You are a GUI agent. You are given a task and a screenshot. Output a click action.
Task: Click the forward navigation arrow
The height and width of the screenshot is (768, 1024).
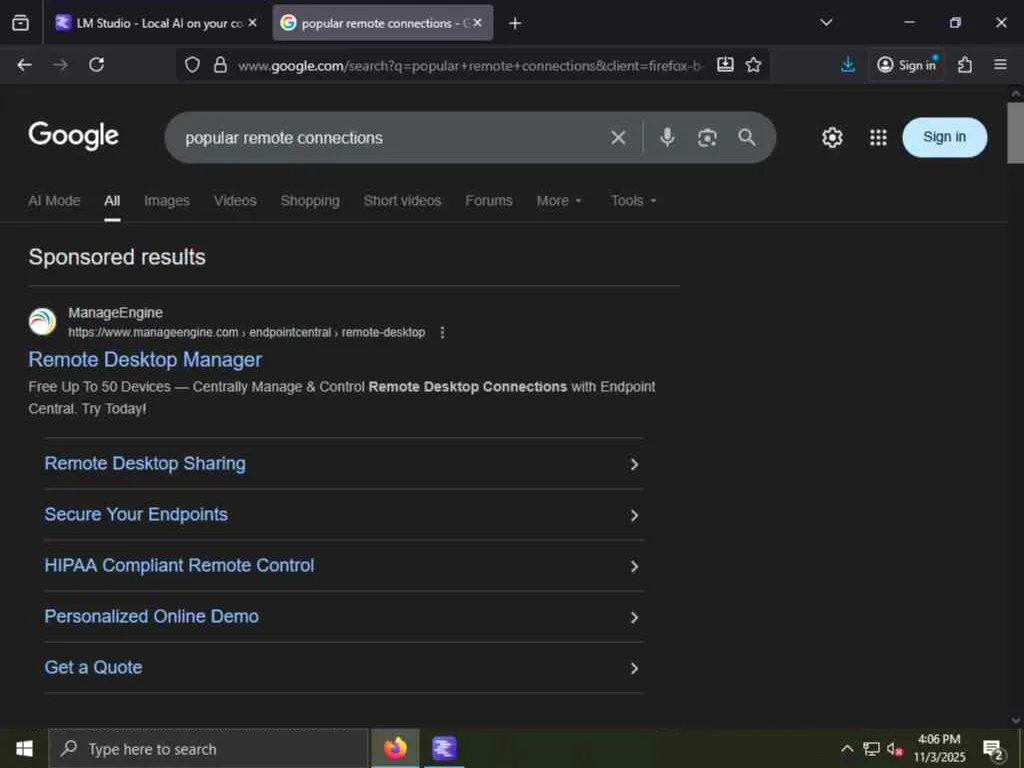tap(60, 65)
